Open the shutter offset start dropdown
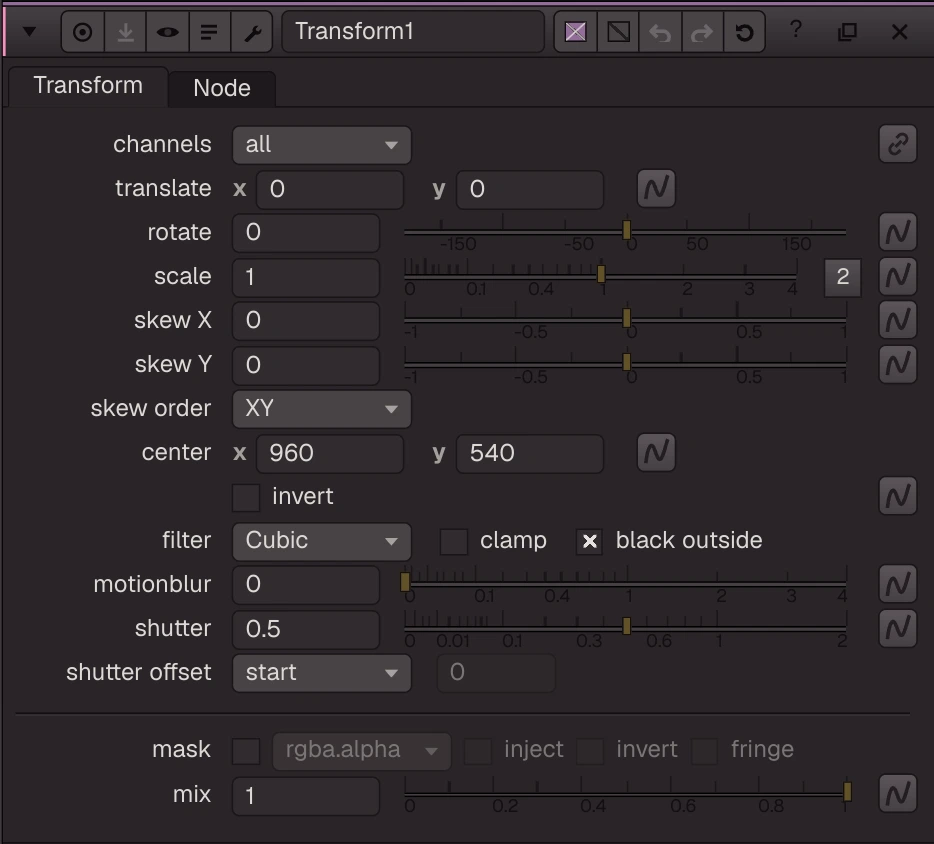The width and height of the screenshot is (934, 844). pyautogui.click(x=322, y=673)
